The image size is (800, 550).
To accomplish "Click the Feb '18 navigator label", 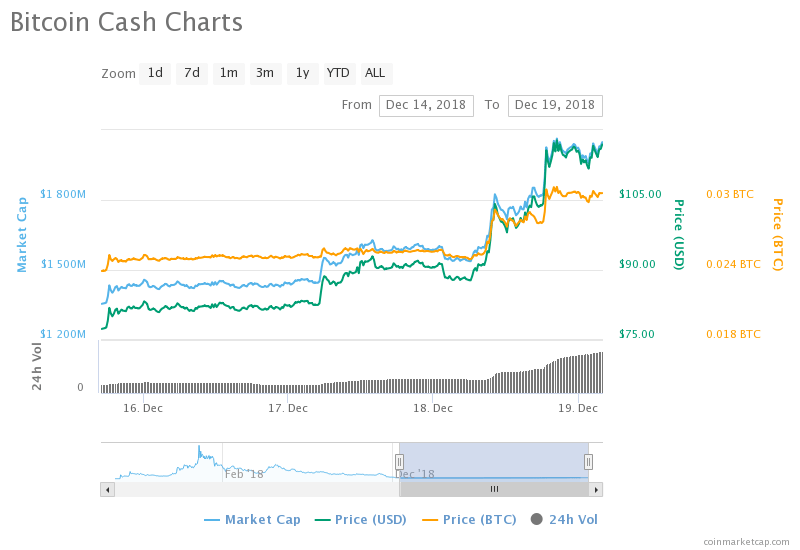I will pyautogui.click(x=244, y=474).
